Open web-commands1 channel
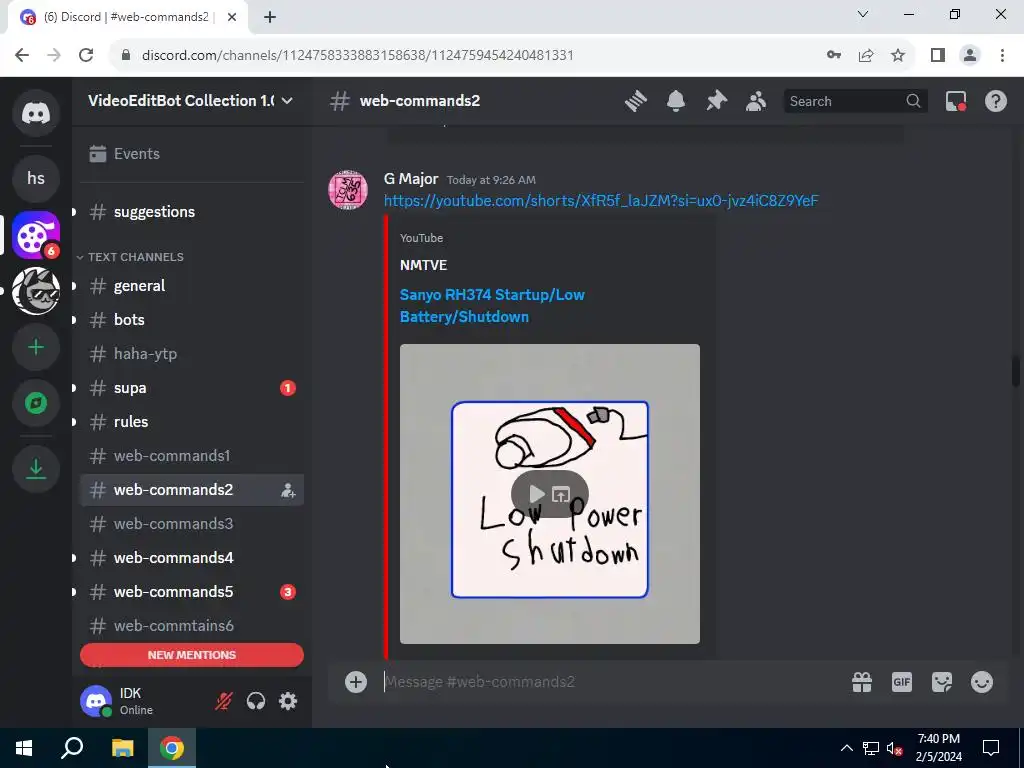The image size is (1024, 768). 191,456
